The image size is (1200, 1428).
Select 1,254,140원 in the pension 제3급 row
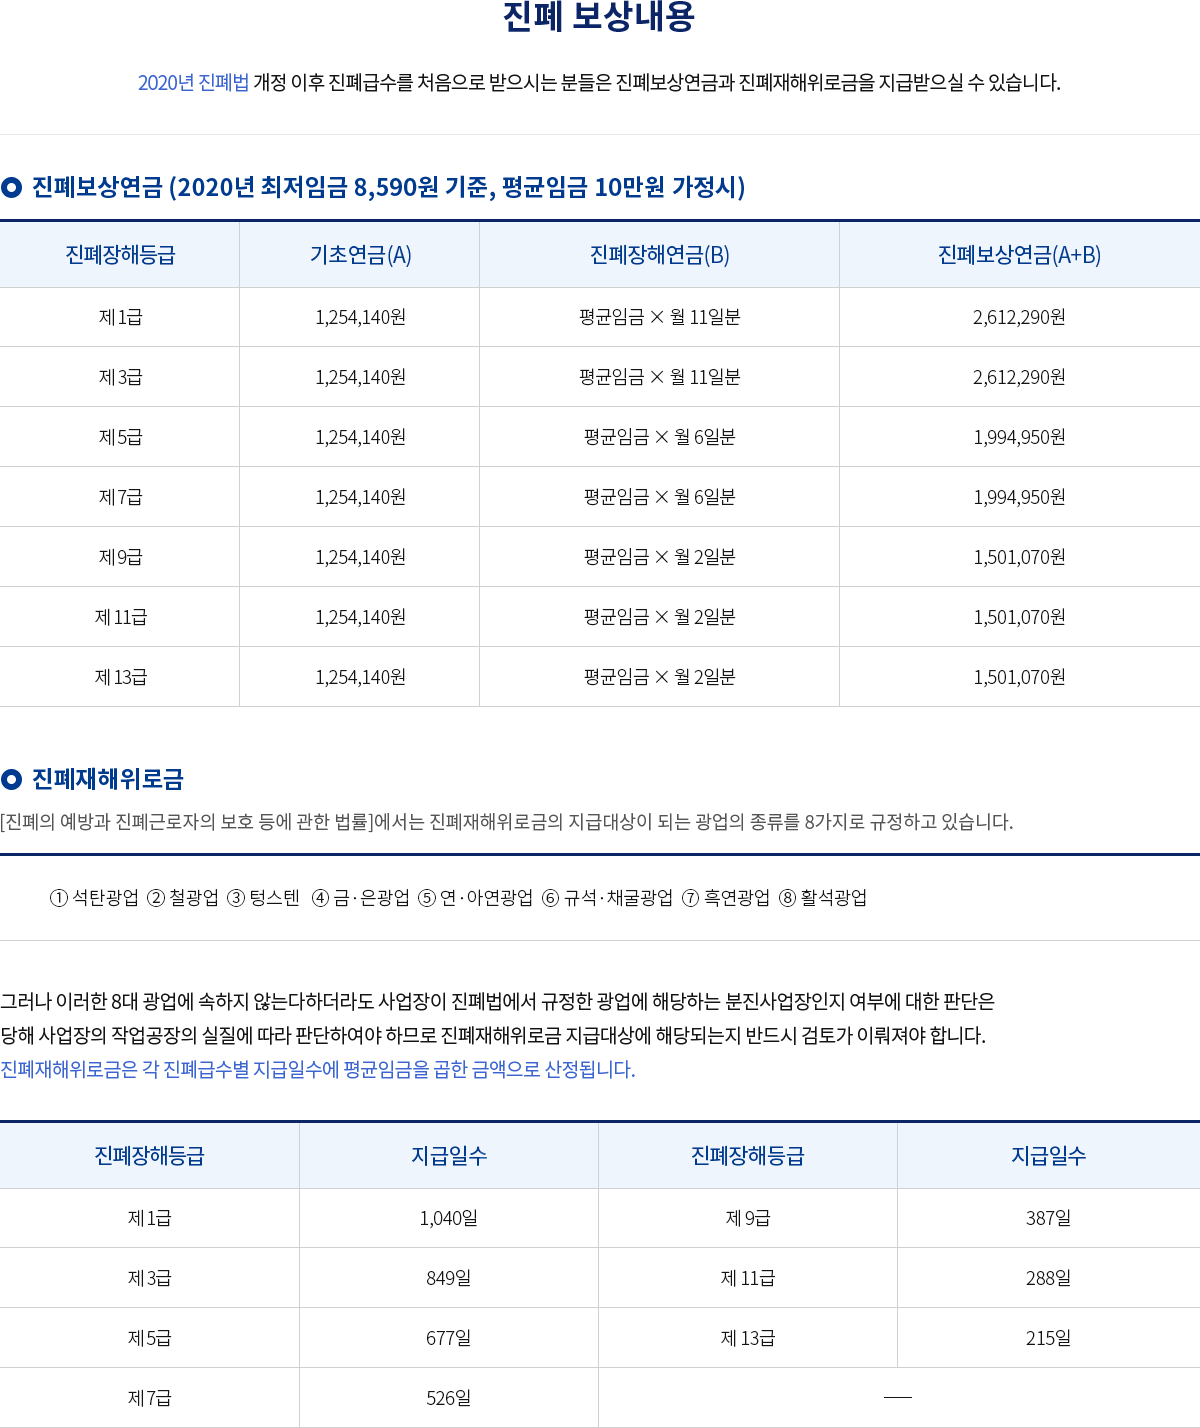tap(360, 377)
